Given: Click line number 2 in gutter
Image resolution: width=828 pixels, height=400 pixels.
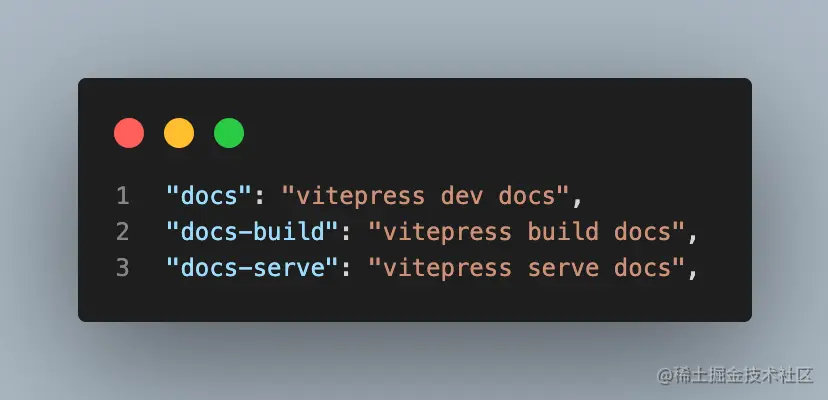Looking at the screenshot, I should [x=123, y=232].
